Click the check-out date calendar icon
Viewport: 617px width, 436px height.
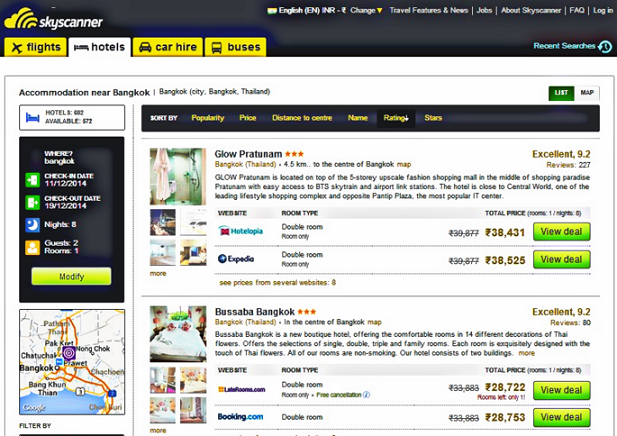tap(32, 203)
